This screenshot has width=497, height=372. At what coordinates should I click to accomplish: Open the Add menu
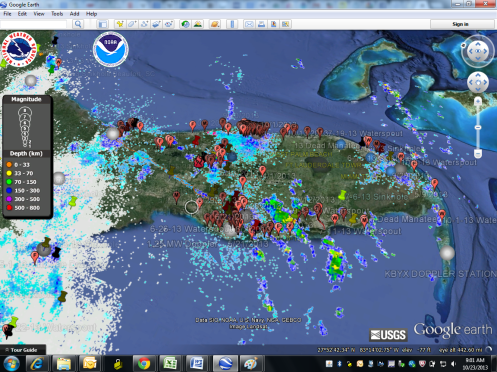[74, 14]
